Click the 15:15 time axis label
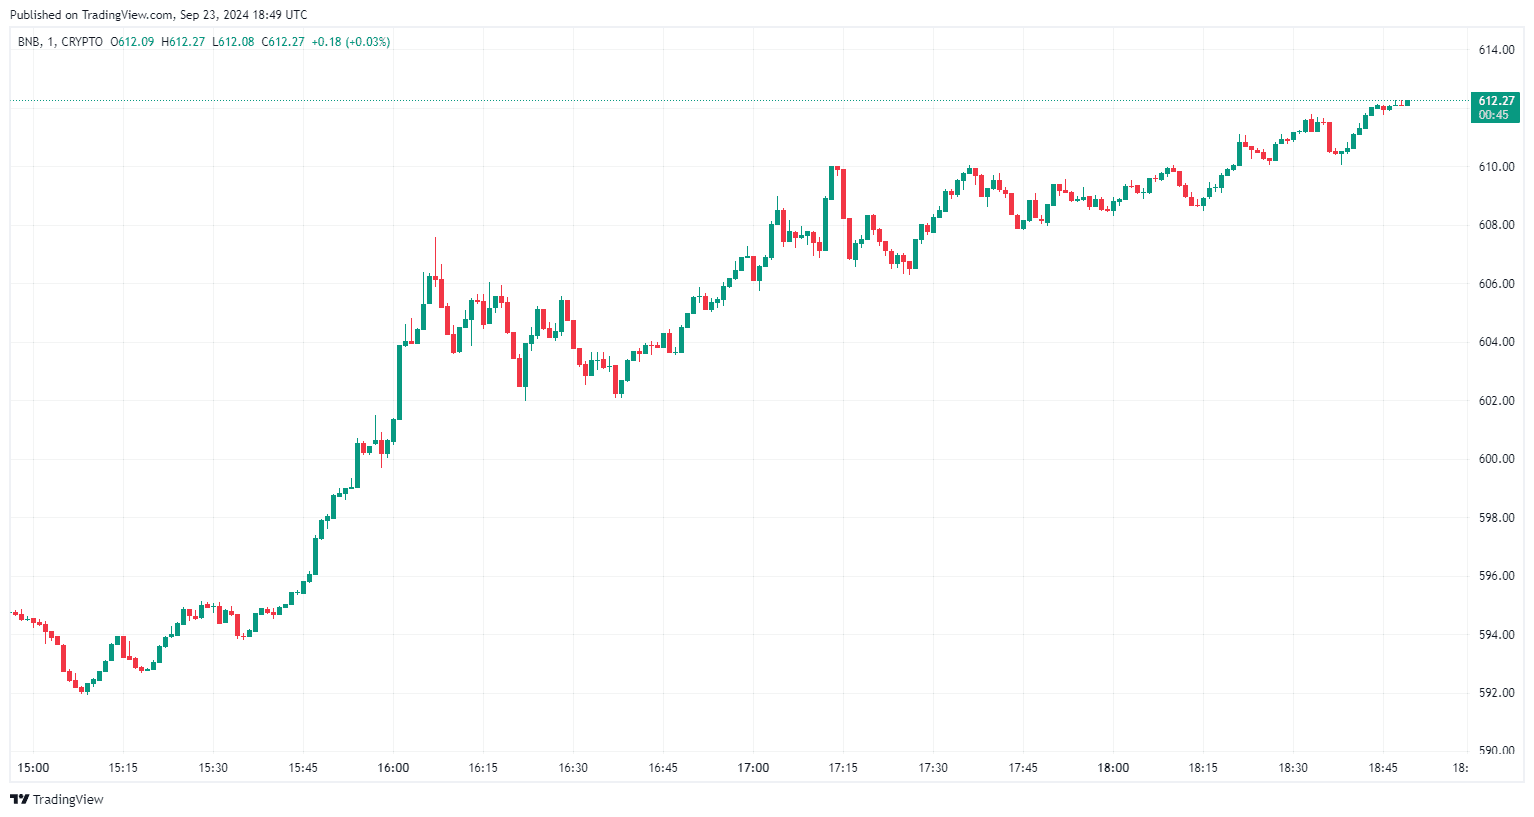Viewport: 1534px width, 817px height. 123,768
